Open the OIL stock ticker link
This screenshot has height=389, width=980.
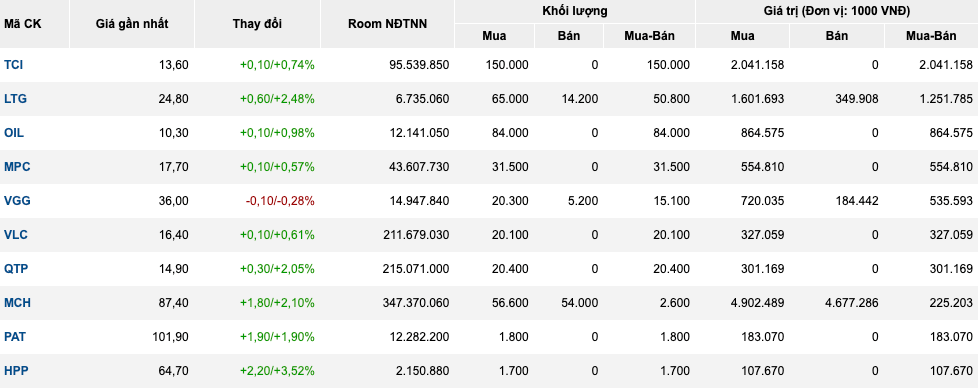pyautogui.click(x=14, y=133)
